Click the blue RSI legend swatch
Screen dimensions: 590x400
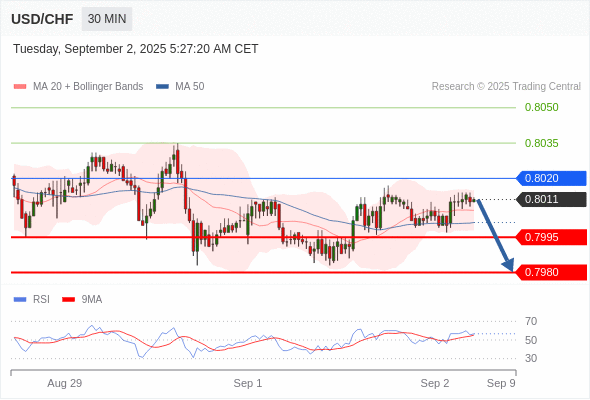click(20, 300)
